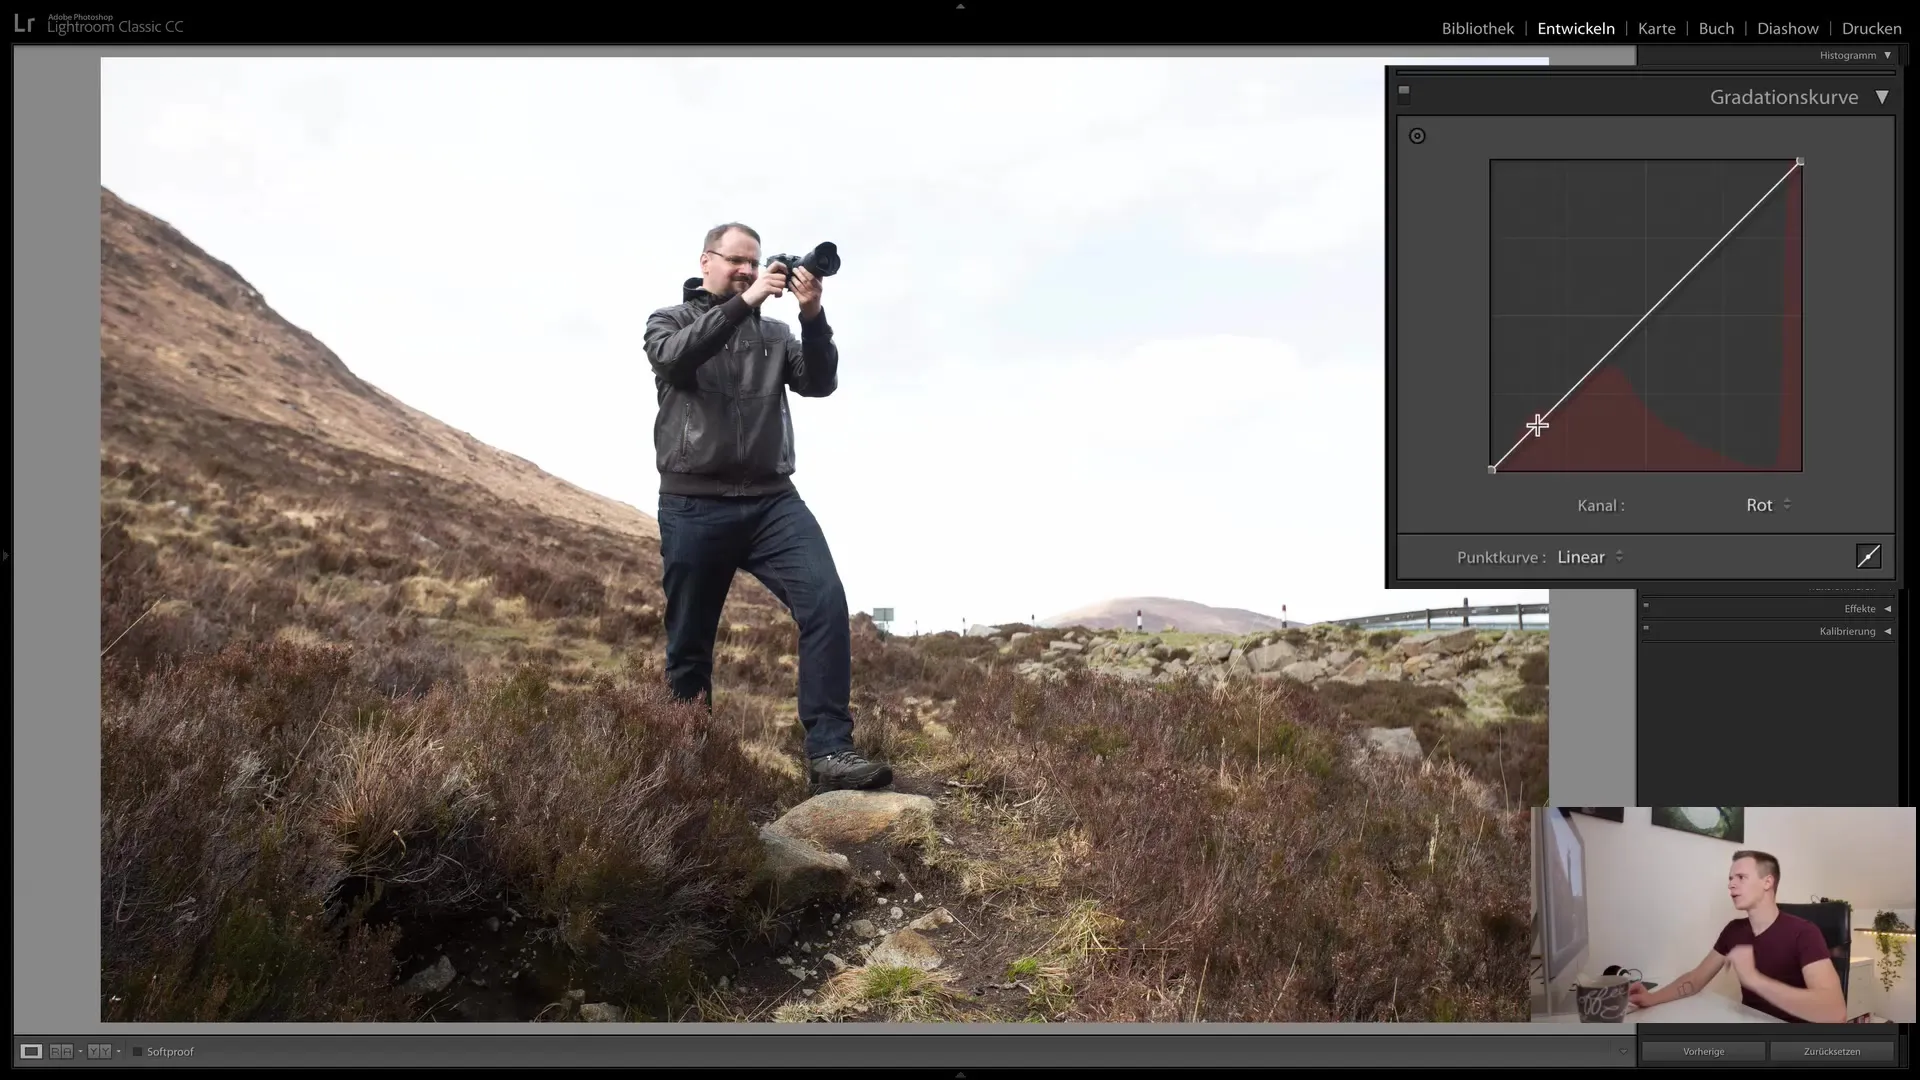Click the Histogramm panel label

[x=1847, y=55]
